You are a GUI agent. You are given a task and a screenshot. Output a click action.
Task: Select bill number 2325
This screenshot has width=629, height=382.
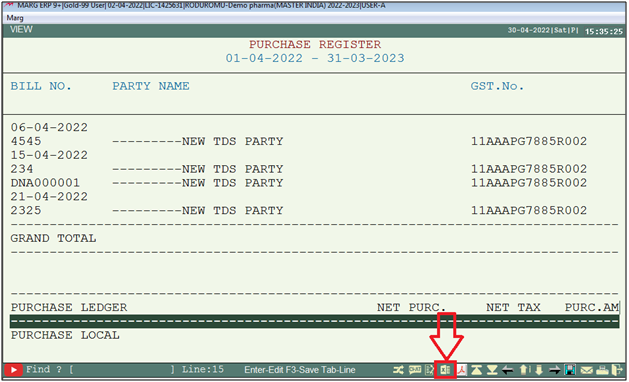point(26,211)
